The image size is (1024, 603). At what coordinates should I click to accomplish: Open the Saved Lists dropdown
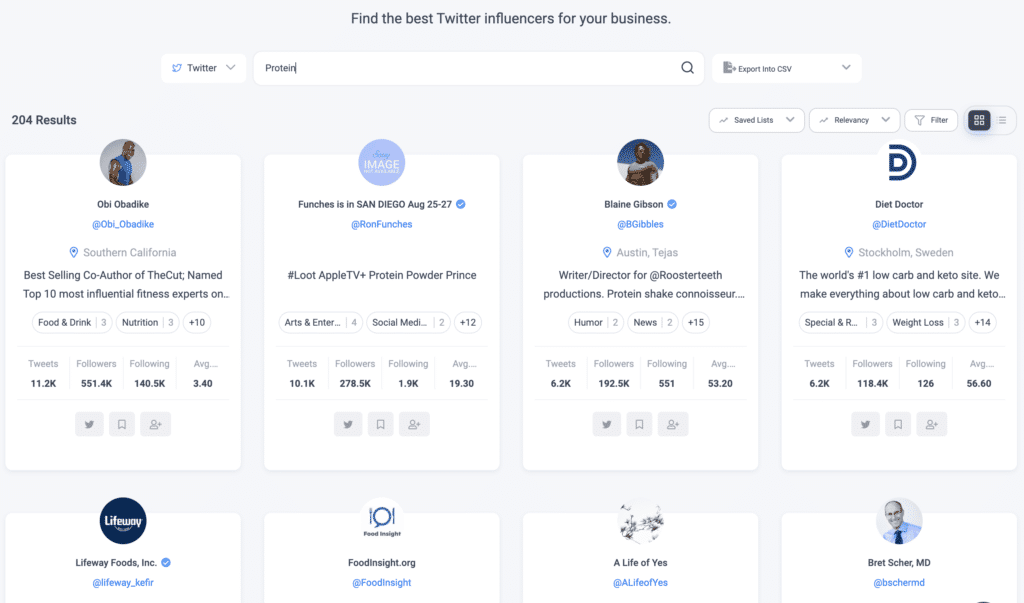pos(757,120)
